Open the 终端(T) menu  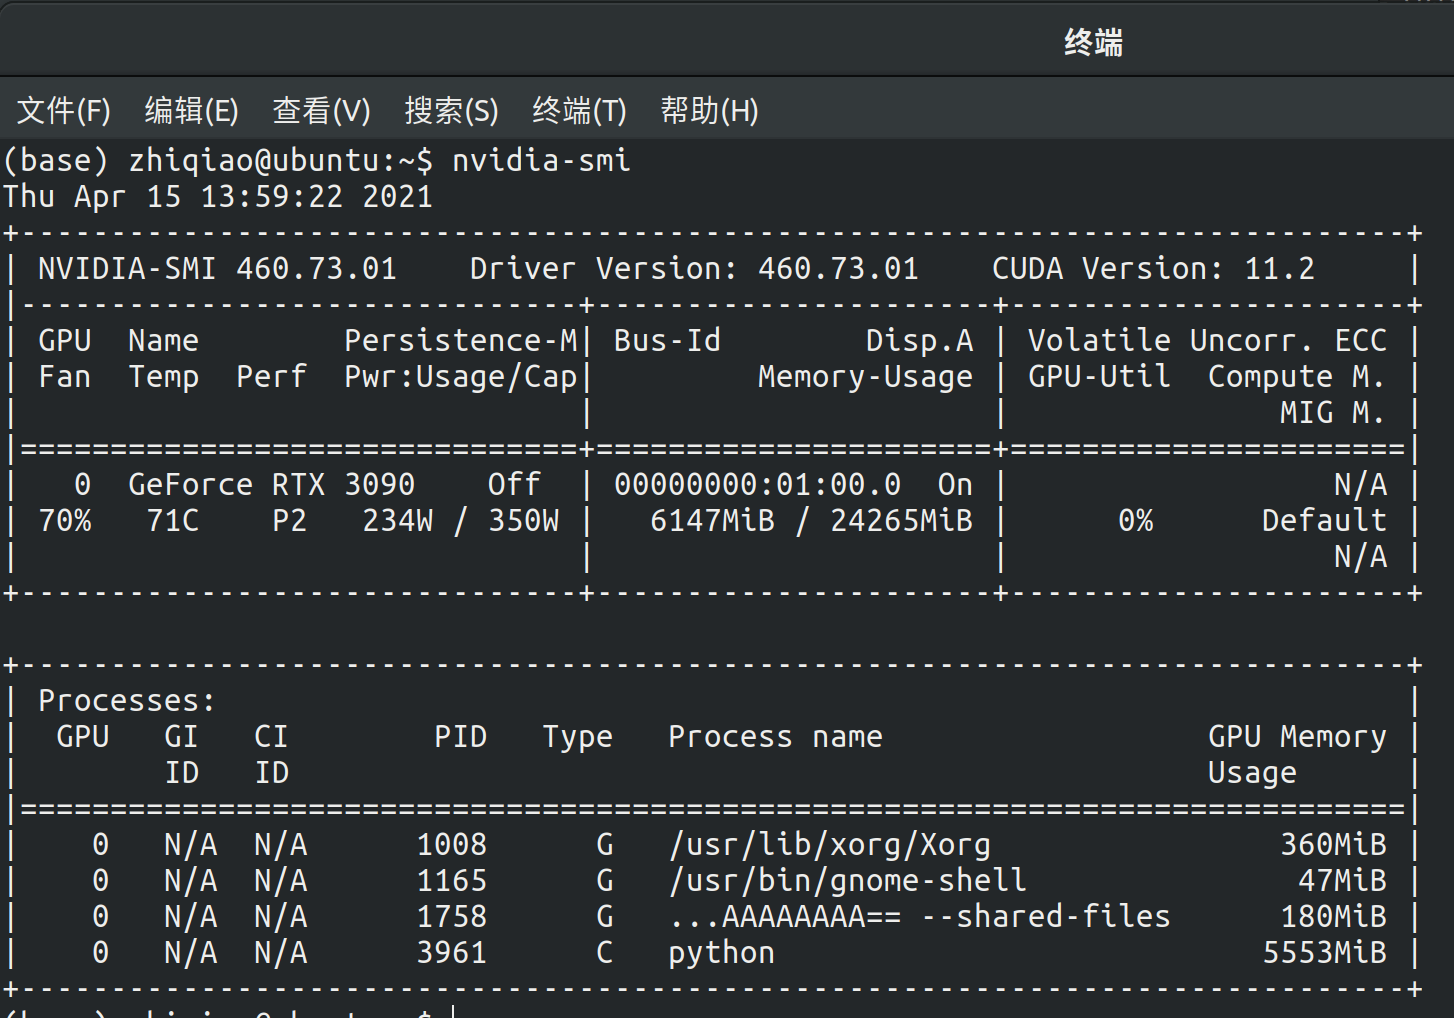(x=579, y=111)
